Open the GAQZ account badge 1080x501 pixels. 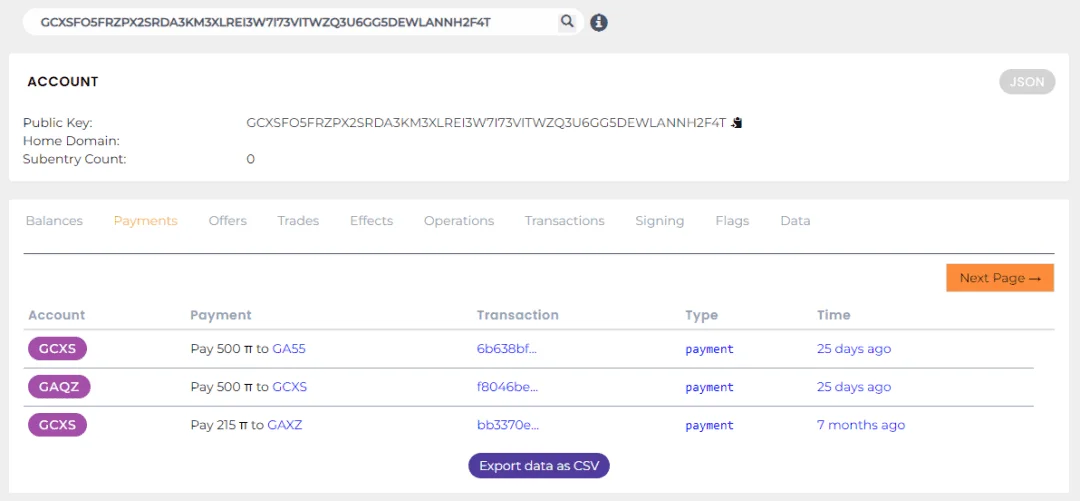click(x=59, y=387)
